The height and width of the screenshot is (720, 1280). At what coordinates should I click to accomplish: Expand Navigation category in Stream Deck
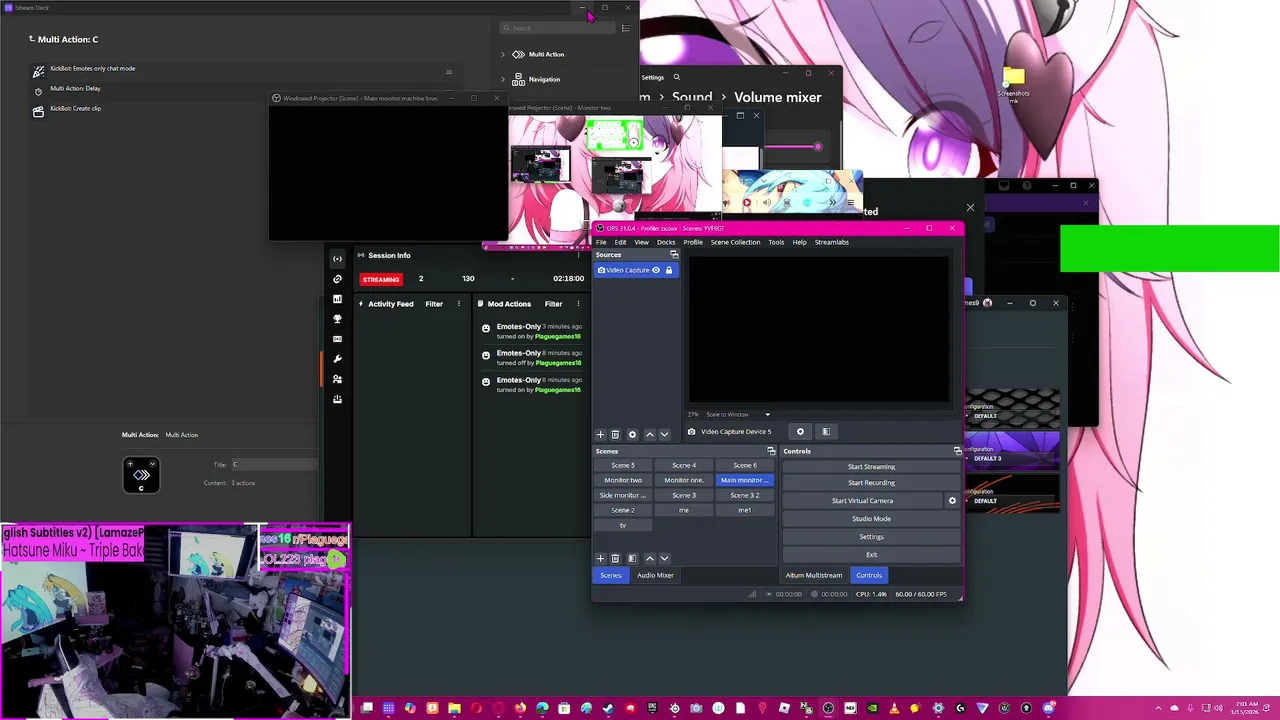click(x=503, y=79)
